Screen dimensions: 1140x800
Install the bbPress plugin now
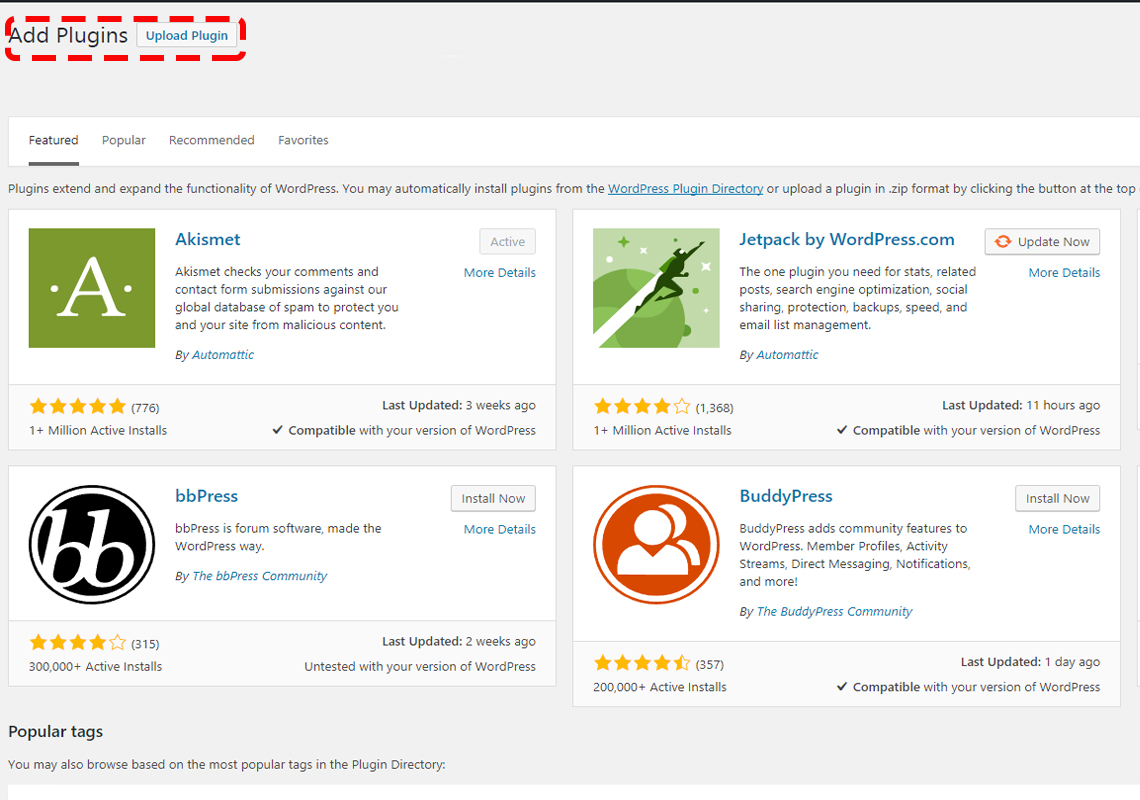(x=493, y=498)
